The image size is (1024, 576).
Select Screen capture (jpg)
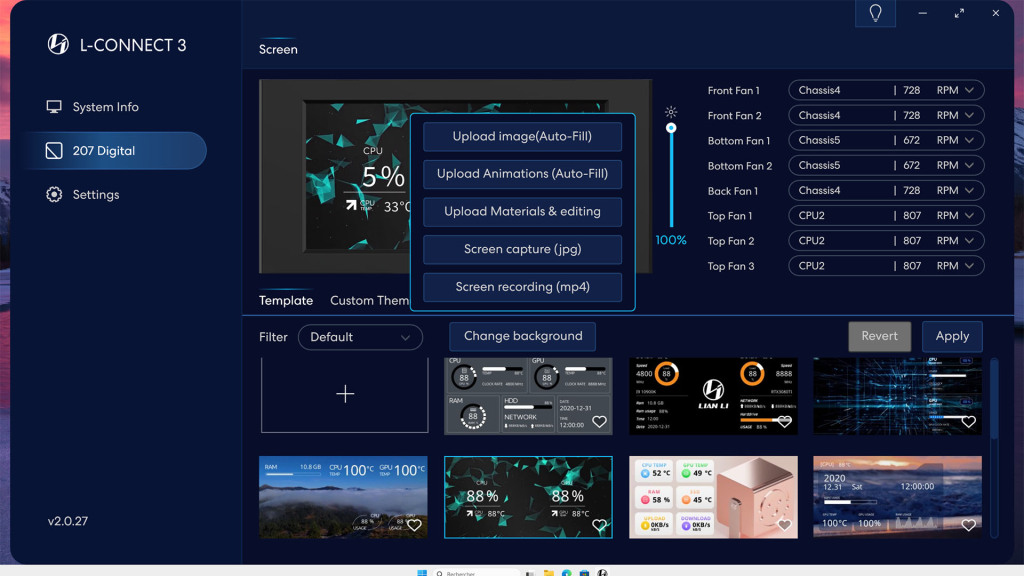pos(522,249)
